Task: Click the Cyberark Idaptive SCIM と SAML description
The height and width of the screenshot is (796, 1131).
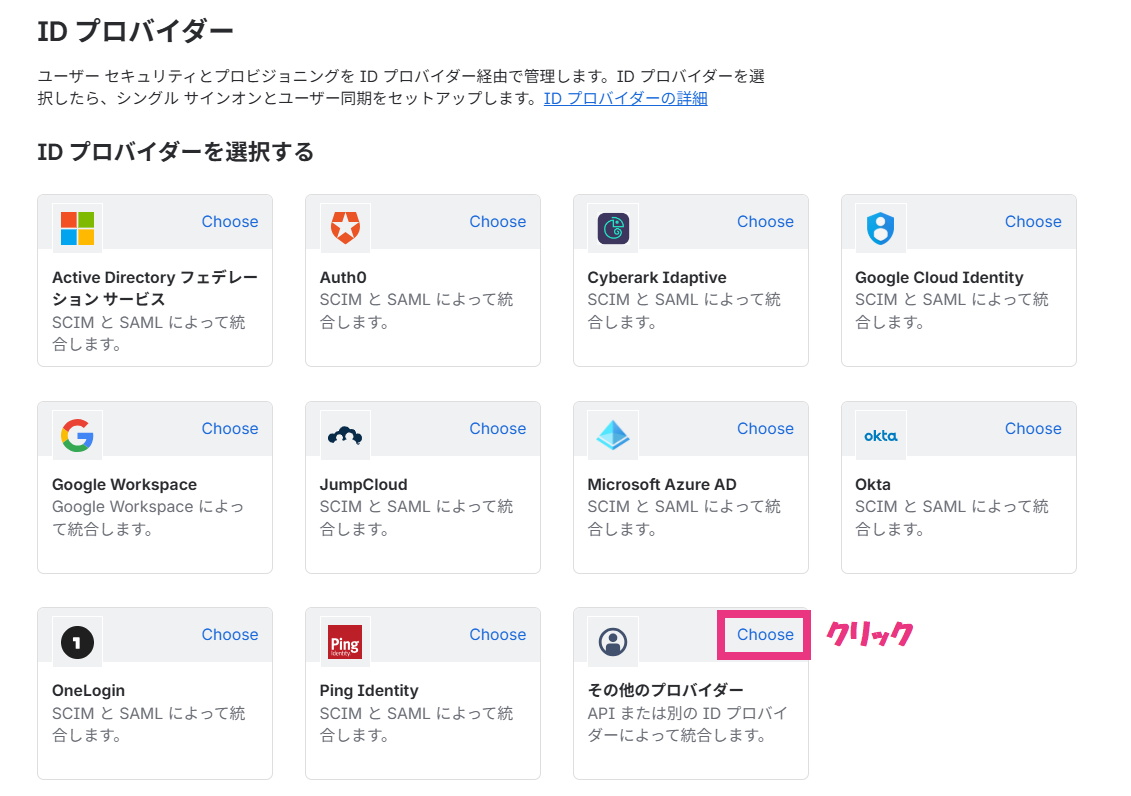Action: pos(684,311)
